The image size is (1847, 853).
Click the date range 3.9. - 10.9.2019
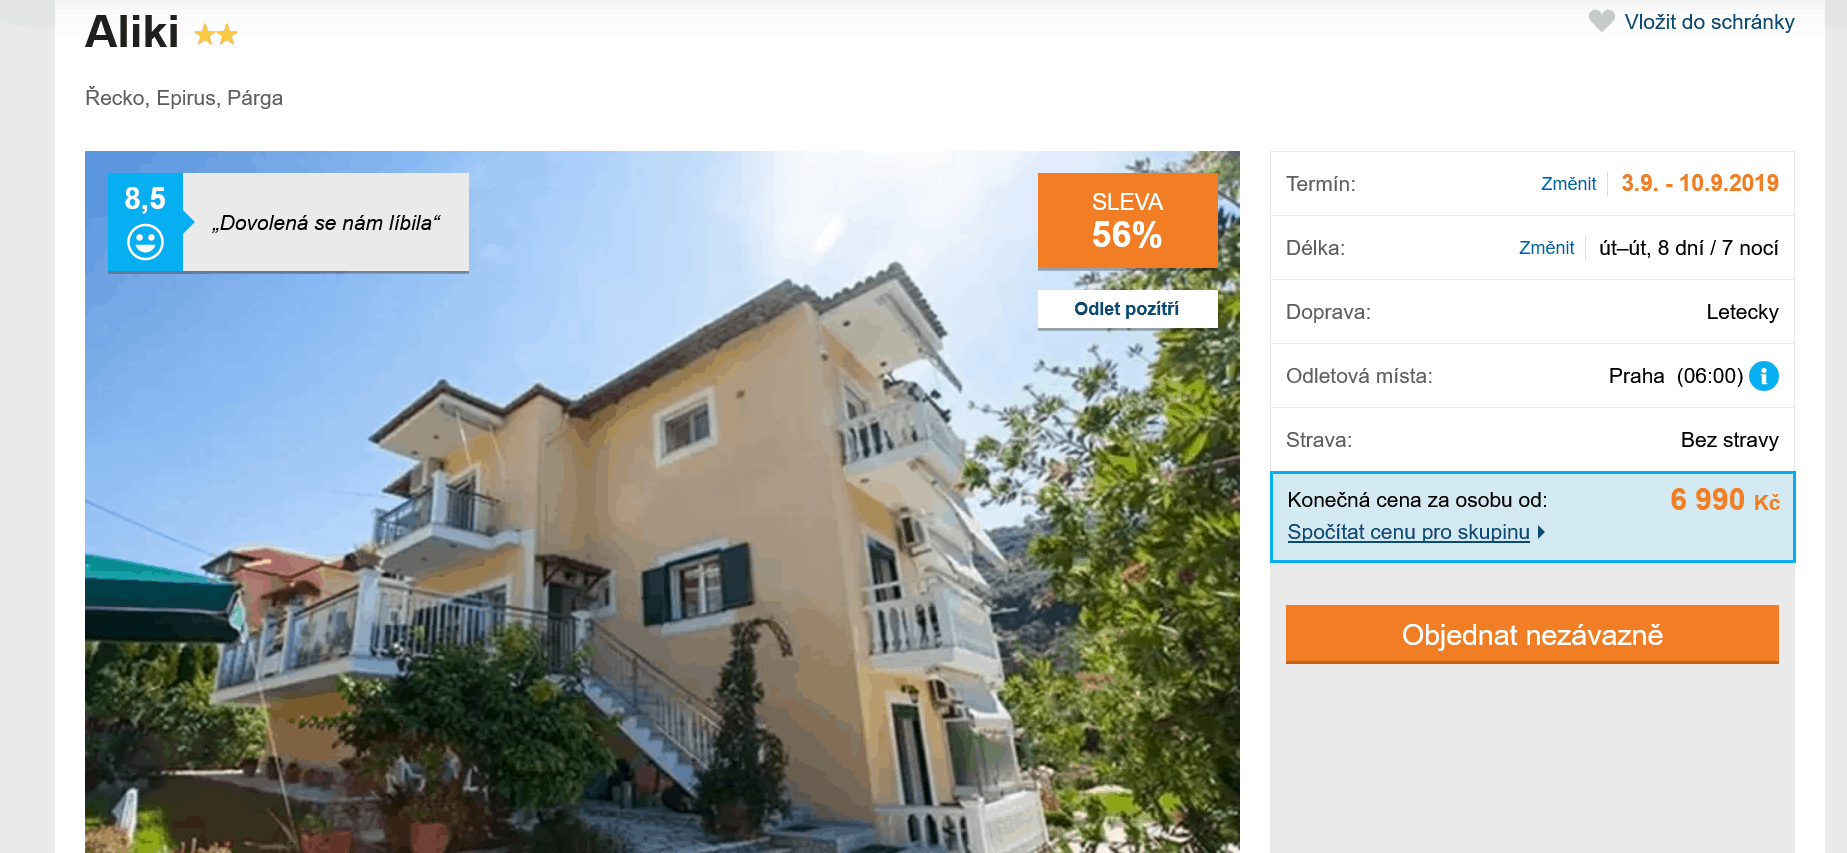click(1700, 183)
